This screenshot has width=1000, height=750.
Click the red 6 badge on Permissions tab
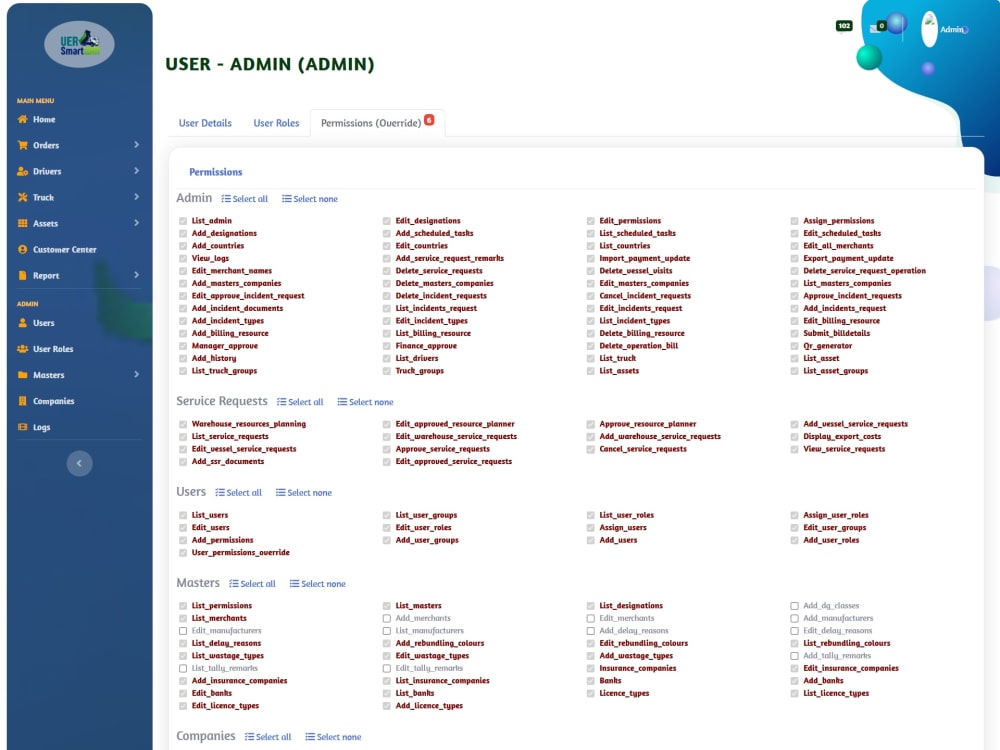pos(429,119)
